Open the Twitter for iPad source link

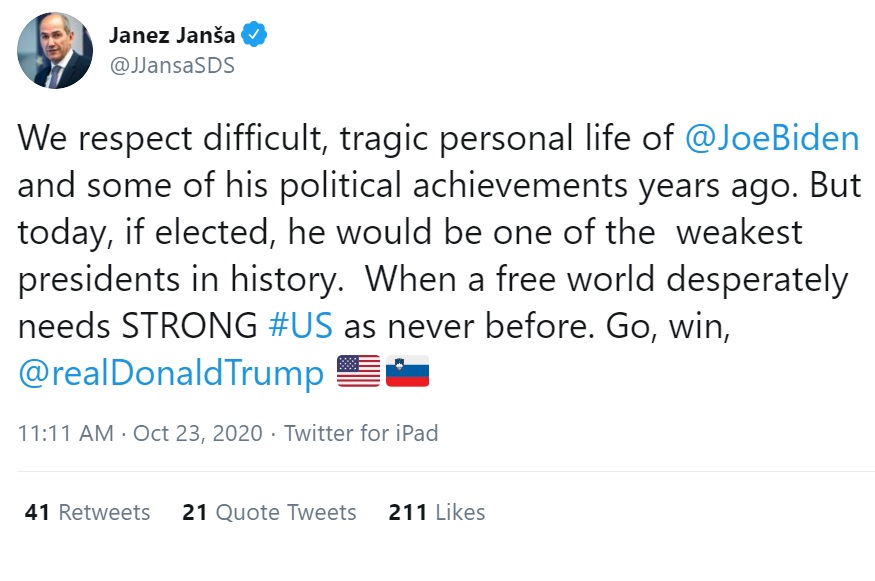361,433
